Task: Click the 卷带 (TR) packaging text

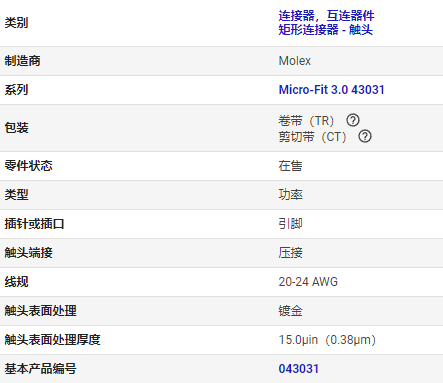Action: (306, 120)
